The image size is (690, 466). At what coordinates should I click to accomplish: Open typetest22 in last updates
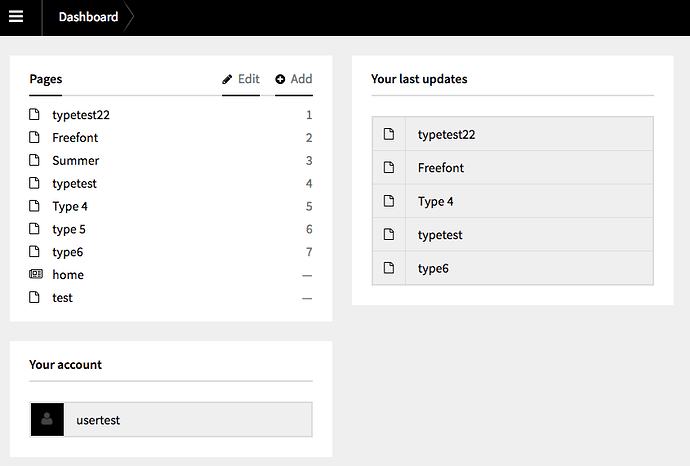(446, 134)
